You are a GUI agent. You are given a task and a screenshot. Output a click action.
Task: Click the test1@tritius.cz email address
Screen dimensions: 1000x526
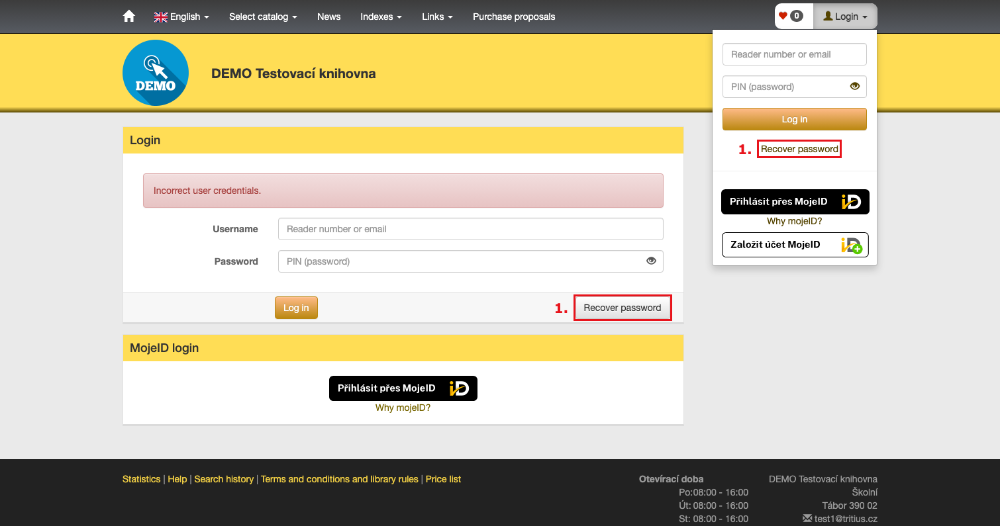pos(846,518)
